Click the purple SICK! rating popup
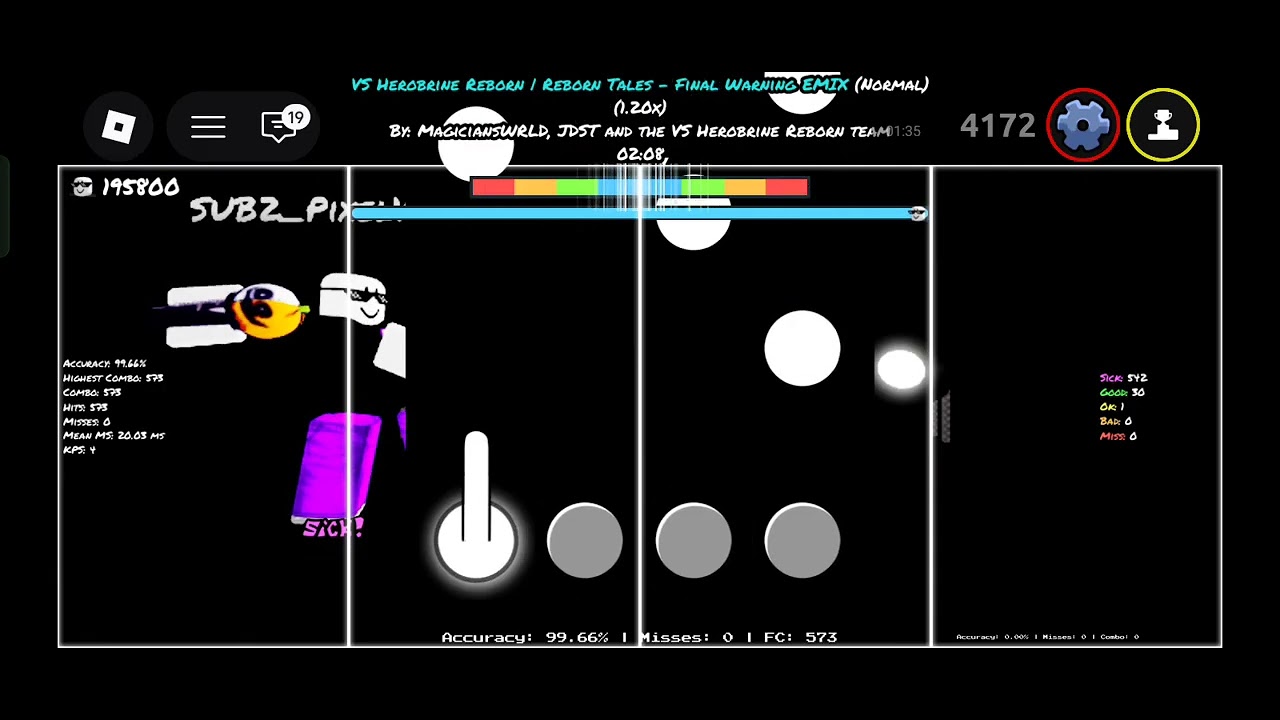The image size is (1280, 720). click(333, 529)
